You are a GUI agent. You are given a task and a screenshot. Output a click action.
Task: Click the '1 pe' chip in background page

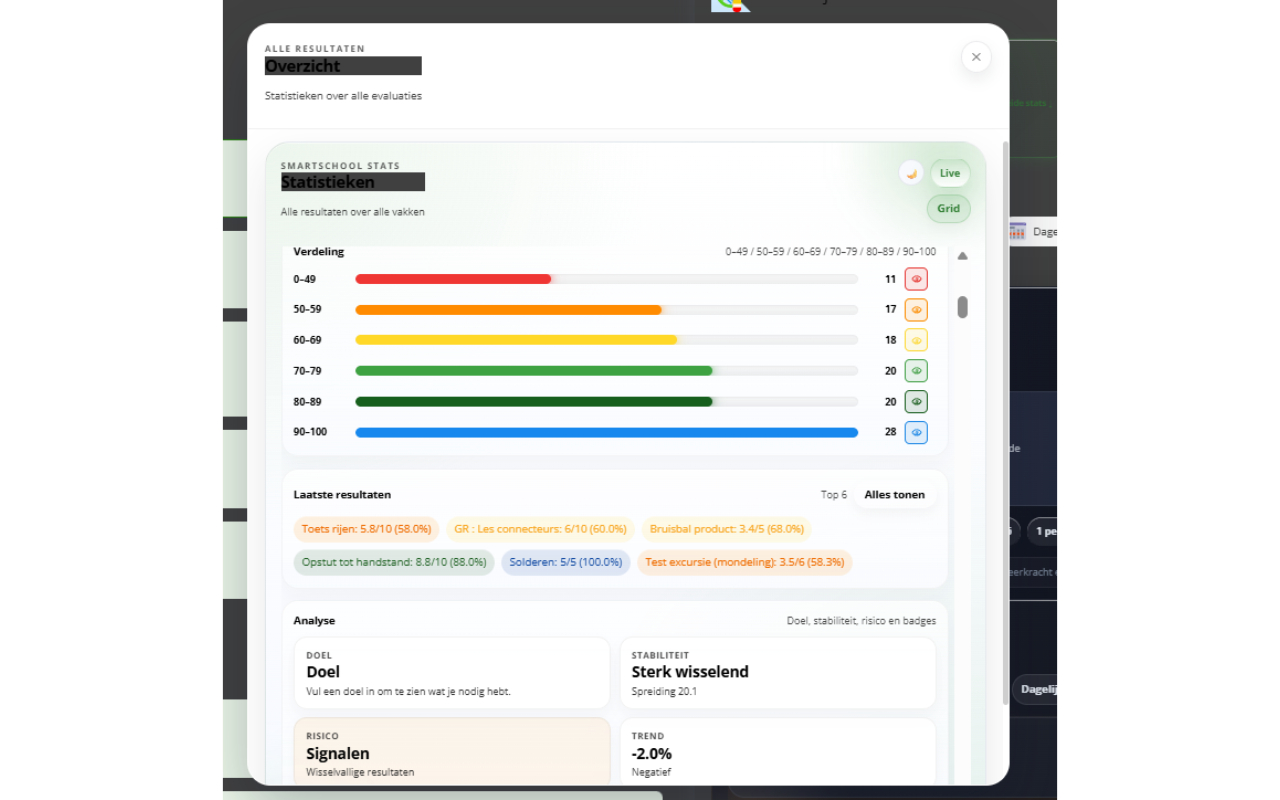point(1042,531)
